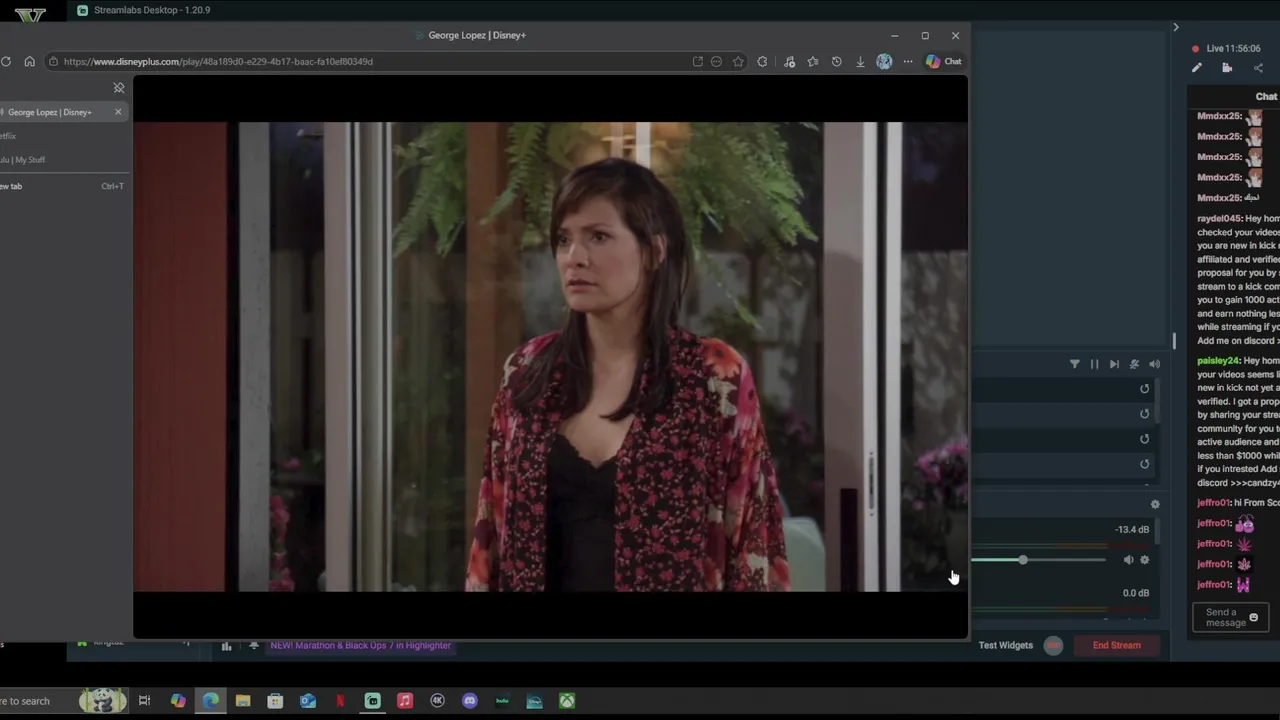Image resolution: width=1280 pixels, height=720 pixels.
Task: Open the Extensions puzzle icon in Edge
Action: click(x=762, y=61)
